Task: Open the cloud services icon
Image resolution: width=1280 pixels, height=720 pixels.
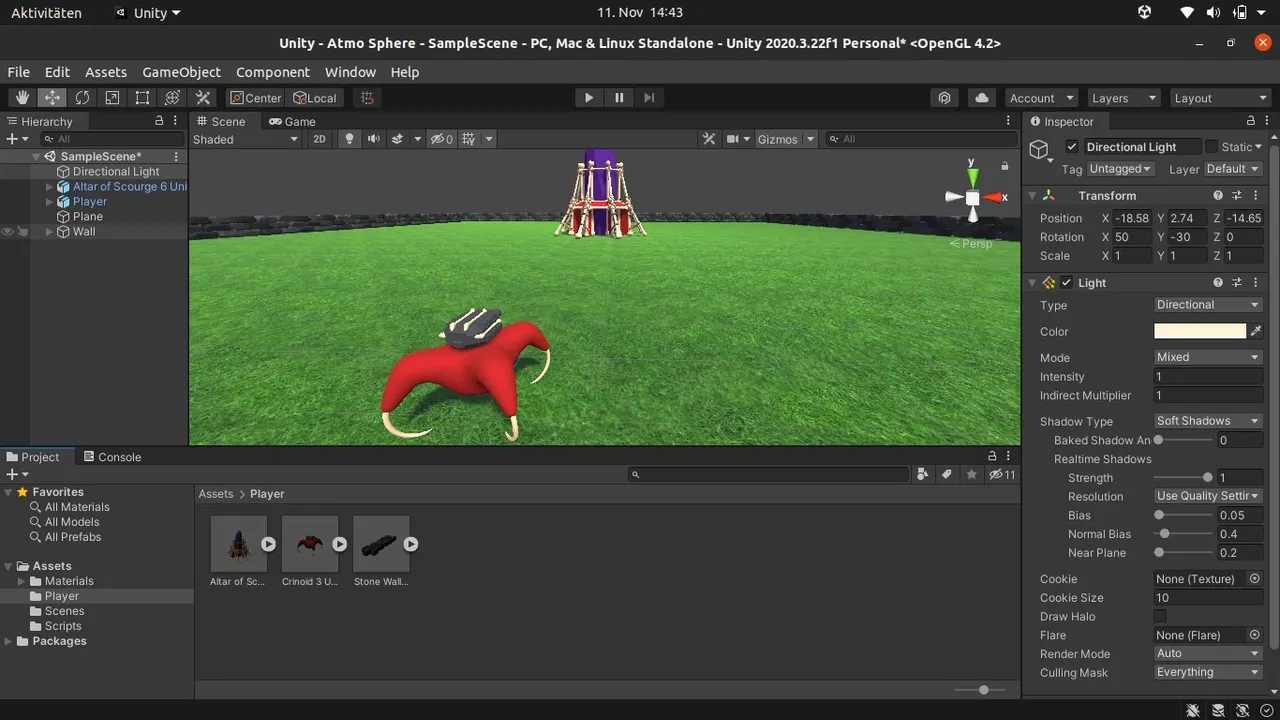Action: (x=982, y=98)
